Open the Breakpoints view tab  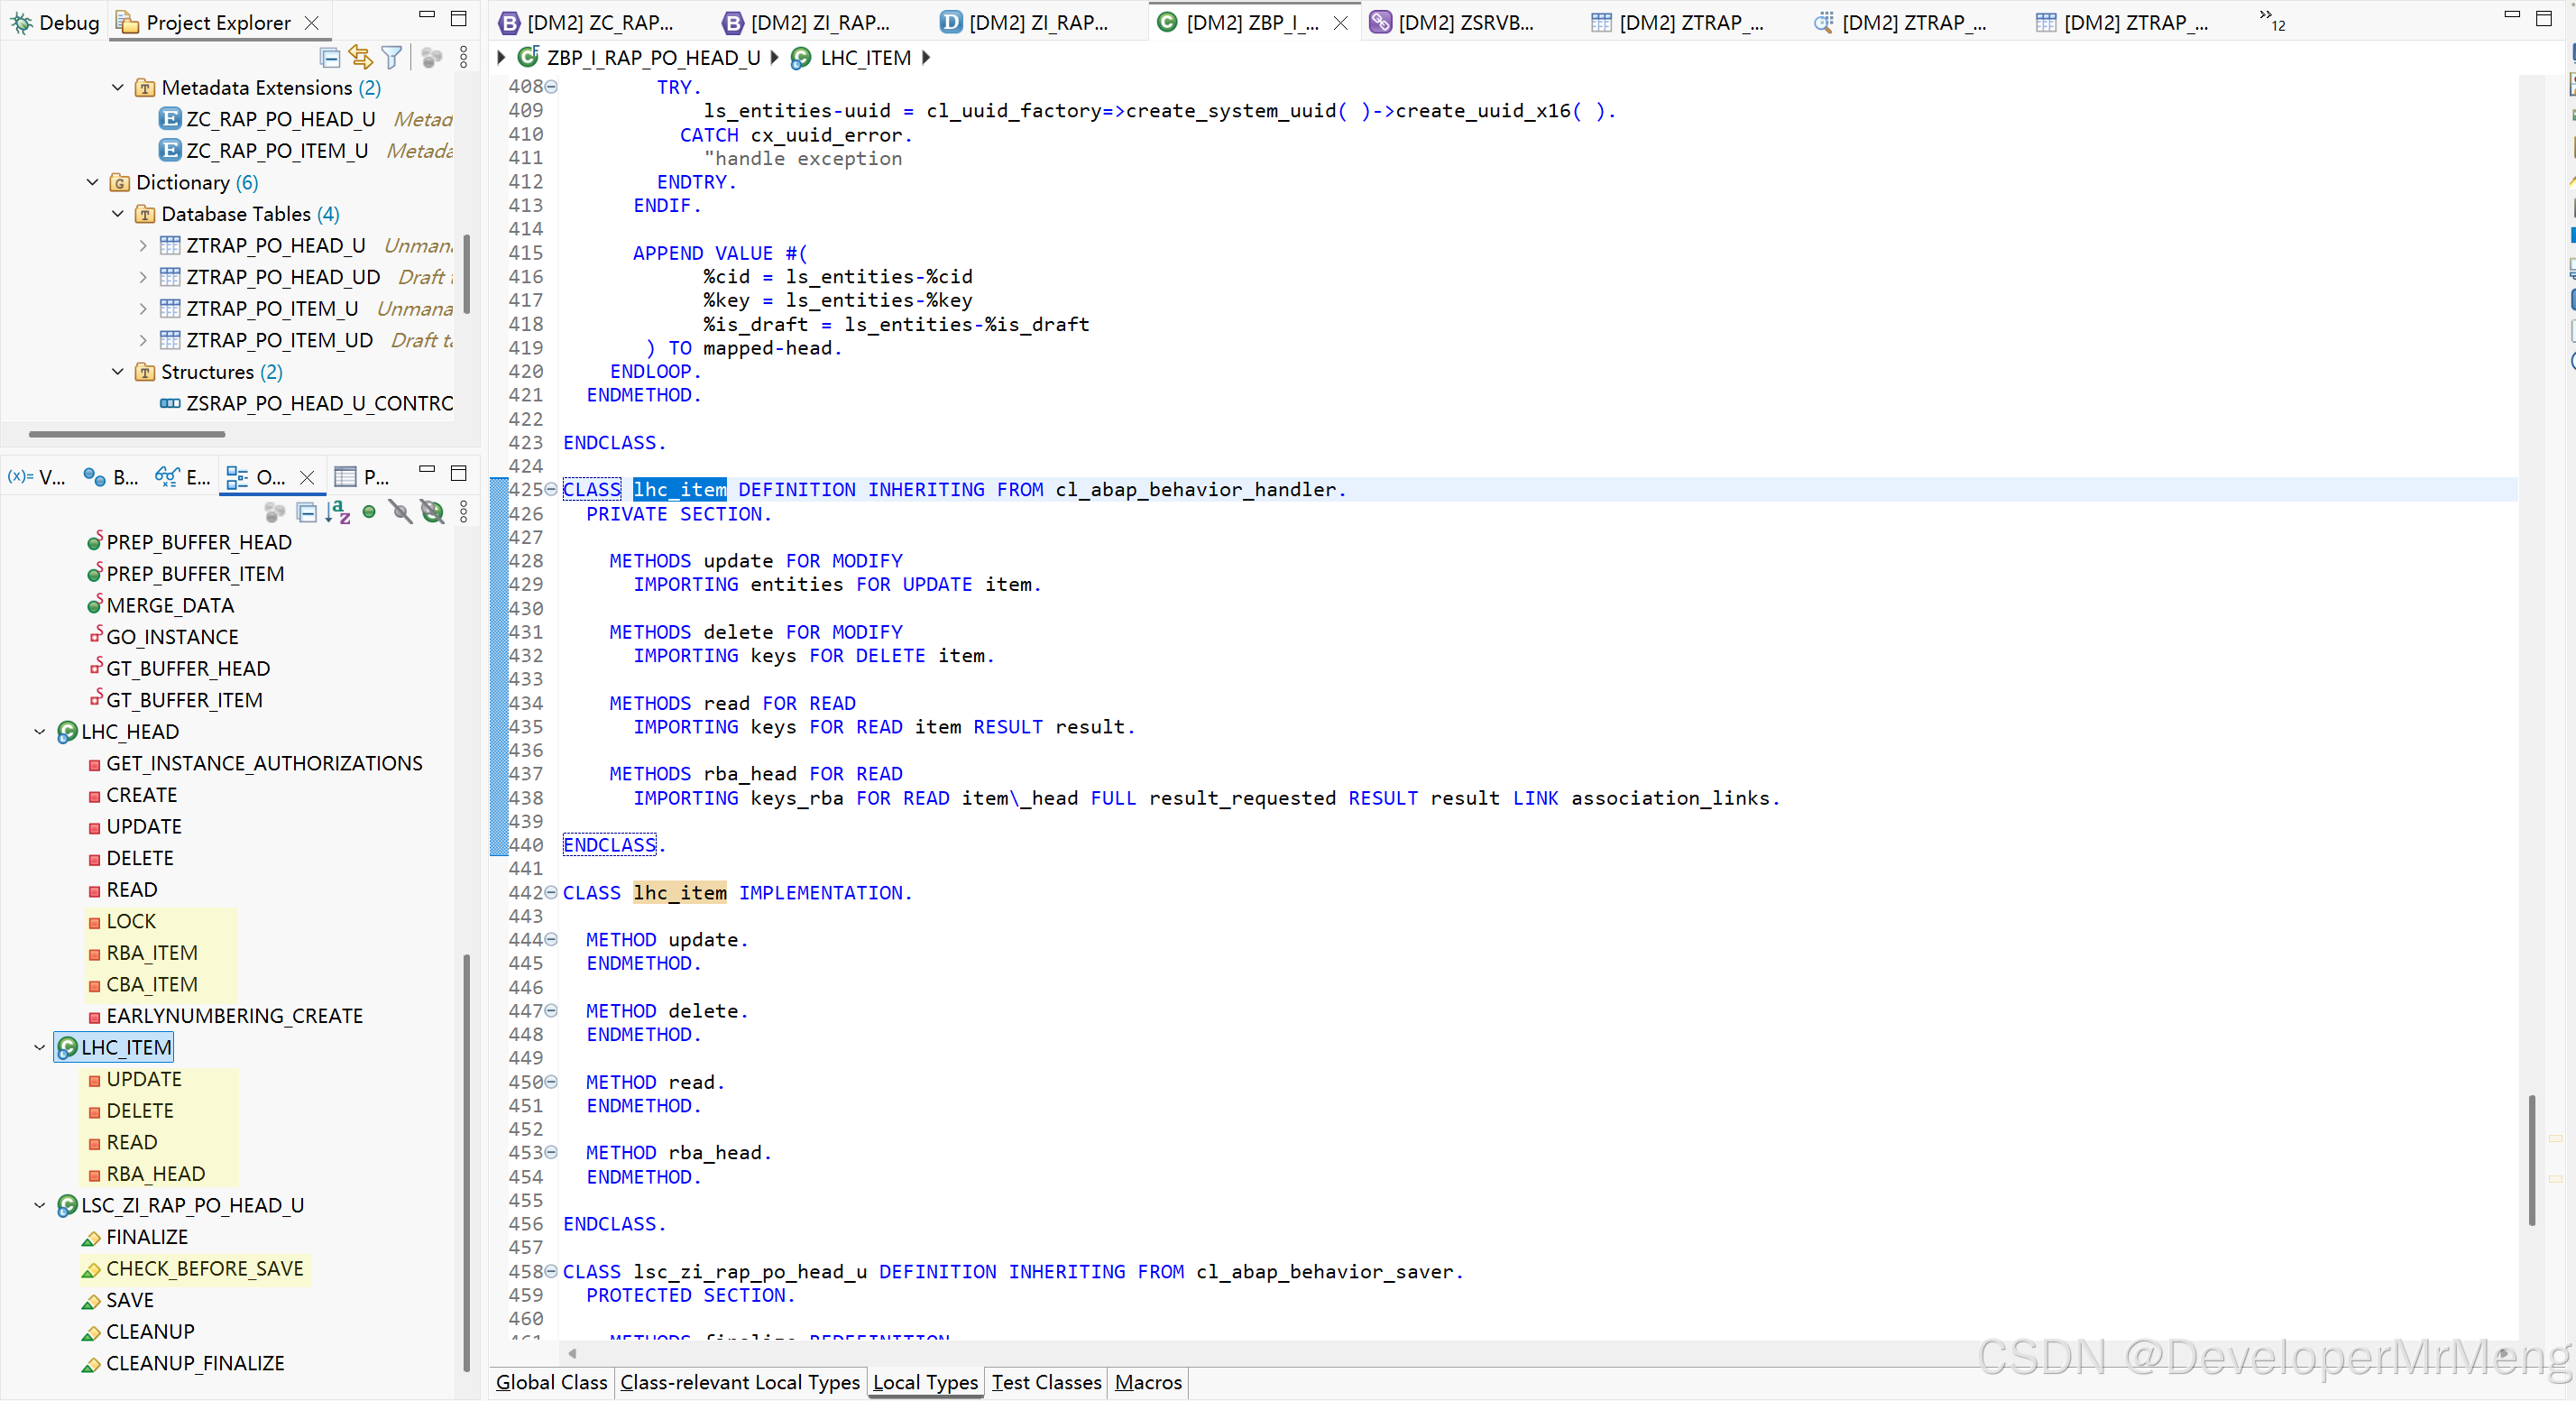111,477
